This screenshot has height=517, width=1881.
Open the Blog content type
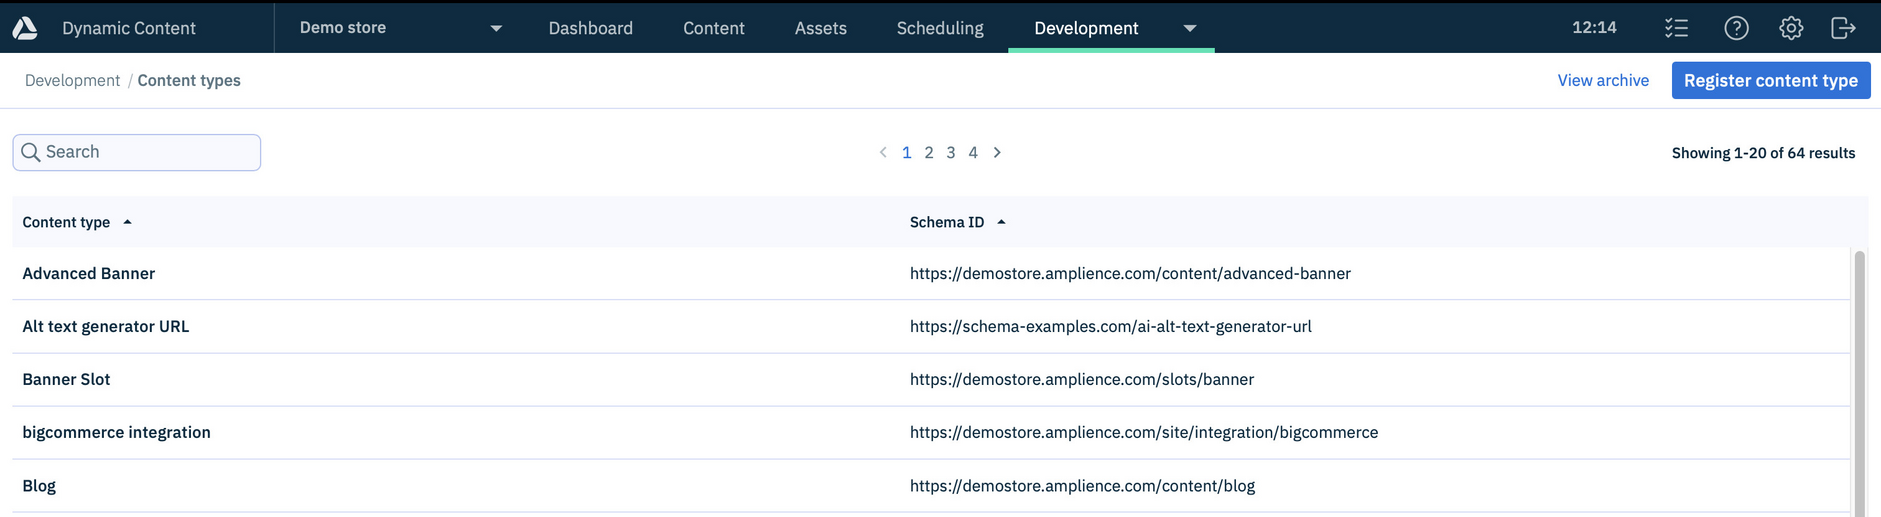pos(39,485)
